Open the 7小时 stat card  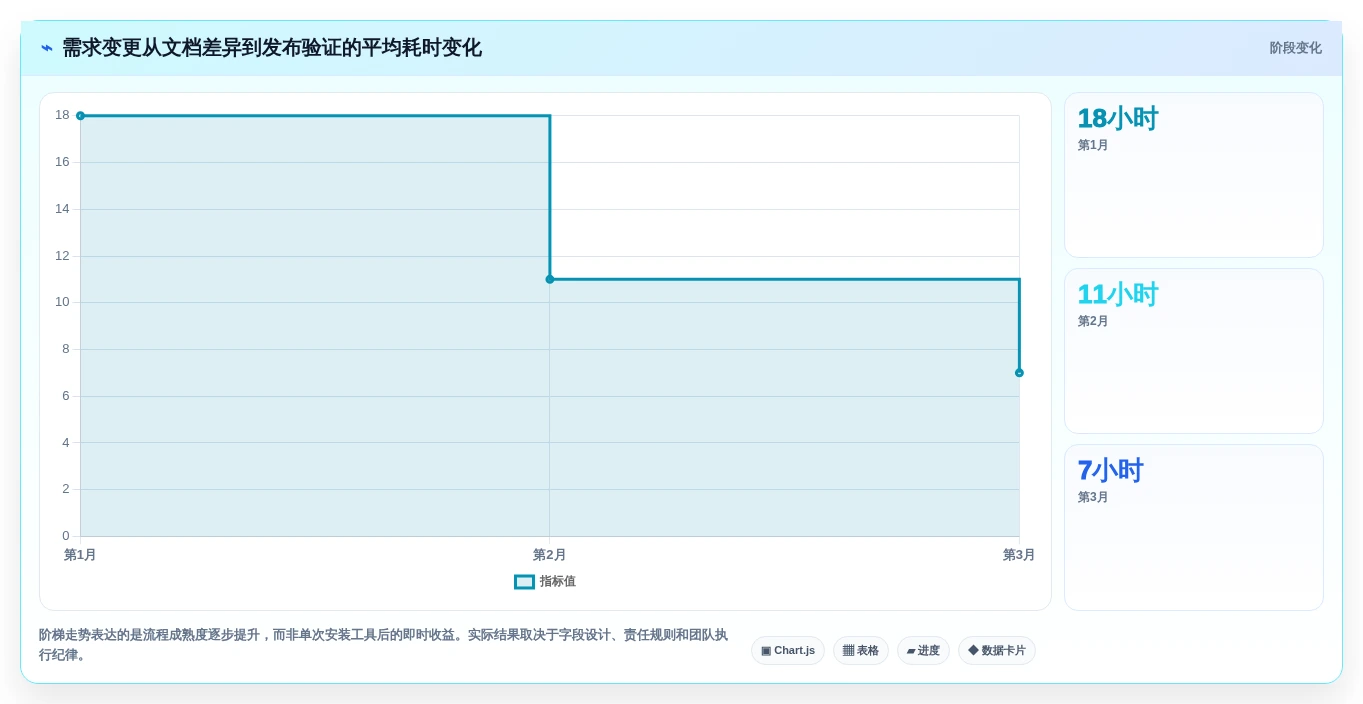pyautogui.click(x=1194, y=527)
